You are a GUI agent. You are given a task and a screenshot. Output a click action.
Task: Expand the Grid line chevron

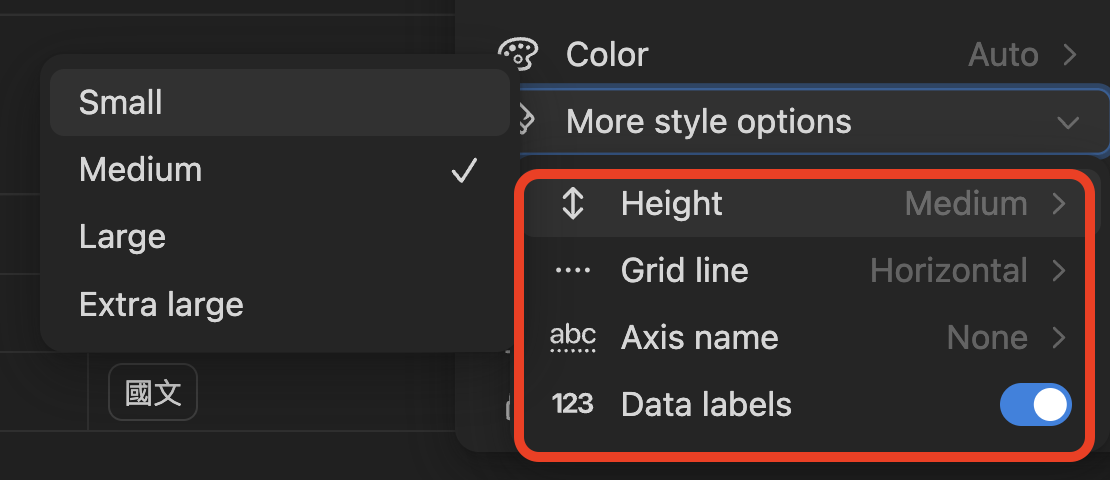click(x=1059, y=271)
